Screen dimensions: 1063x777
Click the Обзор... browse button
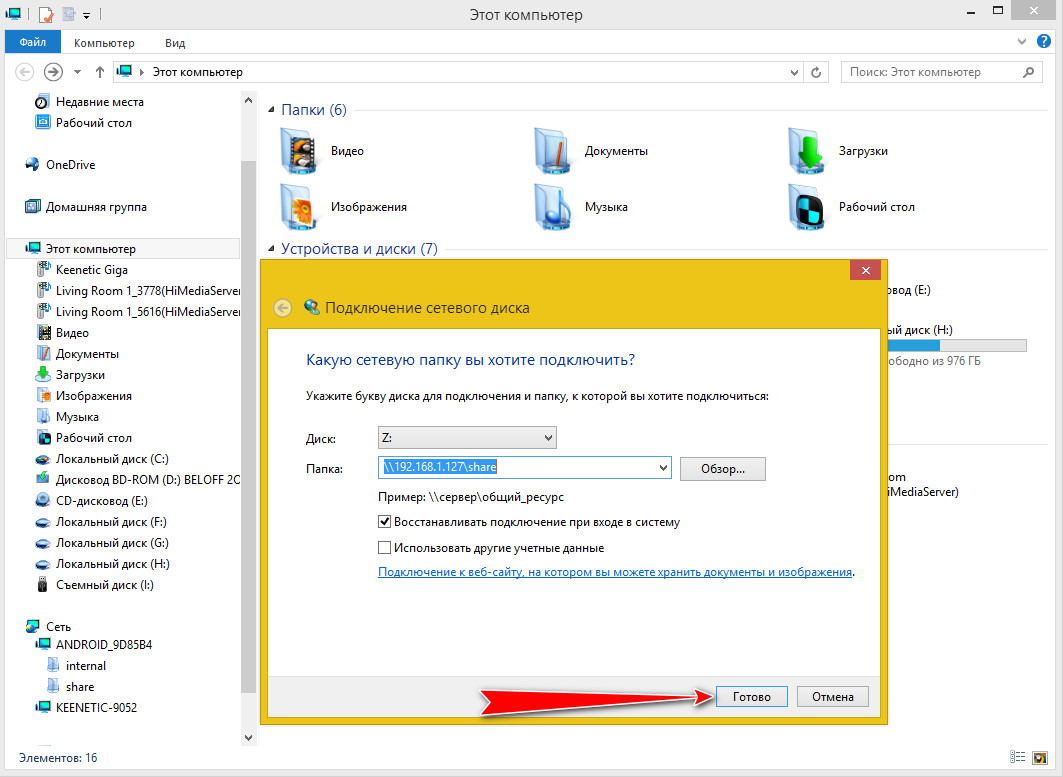pos(723,469)
